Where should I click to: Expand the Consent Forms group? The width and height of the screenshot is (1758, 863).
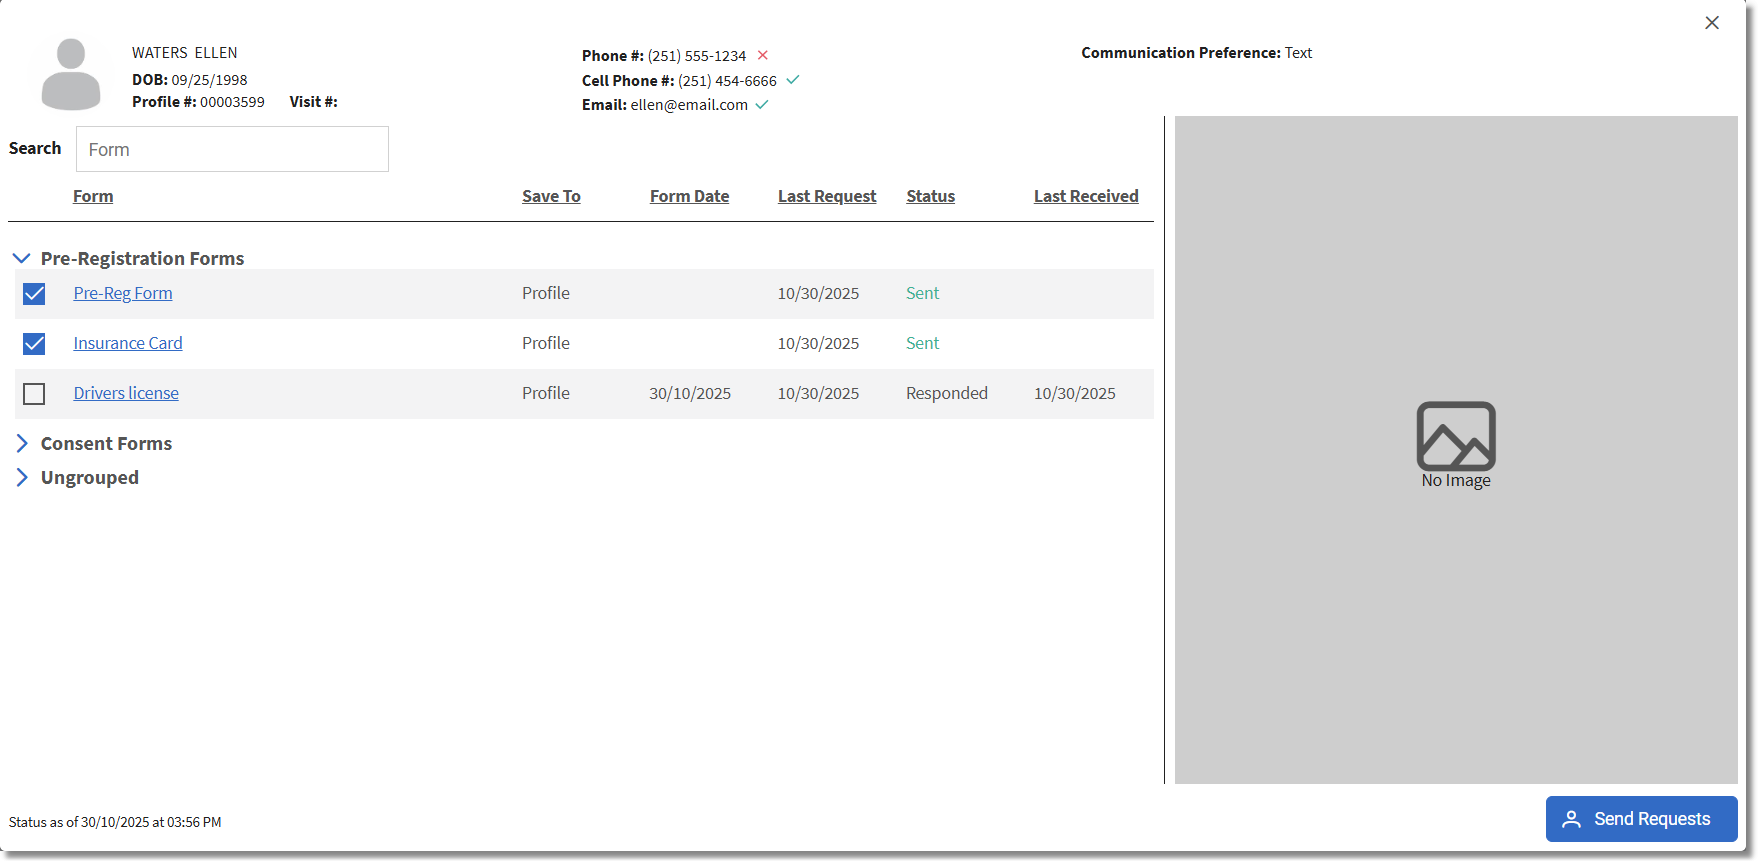22,443
